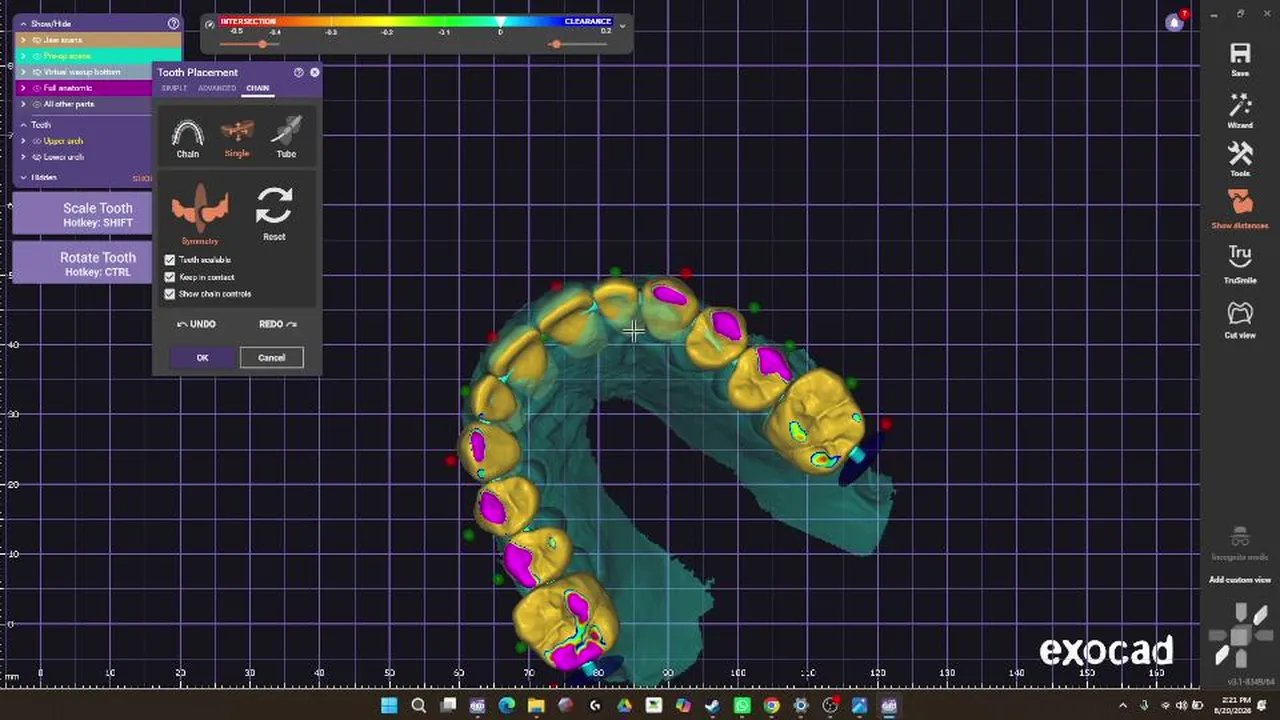Open the TruSmile view
This screenshot has height=720, width=1280.
tap(1240, 256)
